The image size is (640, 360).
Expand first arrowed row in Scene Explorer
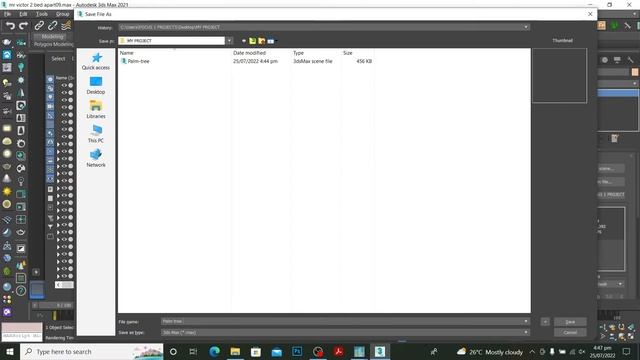(58, 144)
